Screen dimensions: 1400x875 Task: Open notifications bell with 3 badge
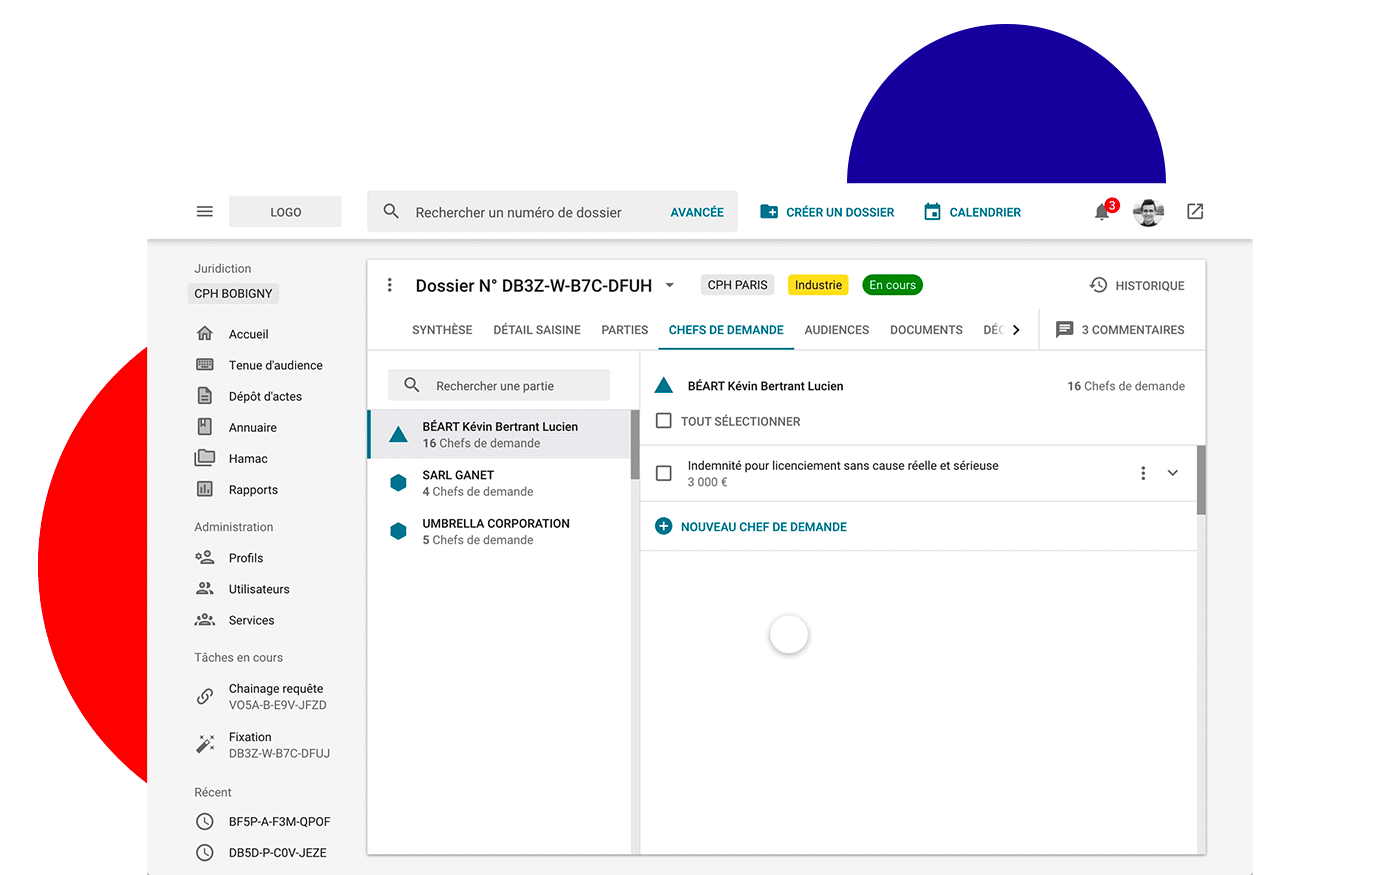pos(1103,211)
